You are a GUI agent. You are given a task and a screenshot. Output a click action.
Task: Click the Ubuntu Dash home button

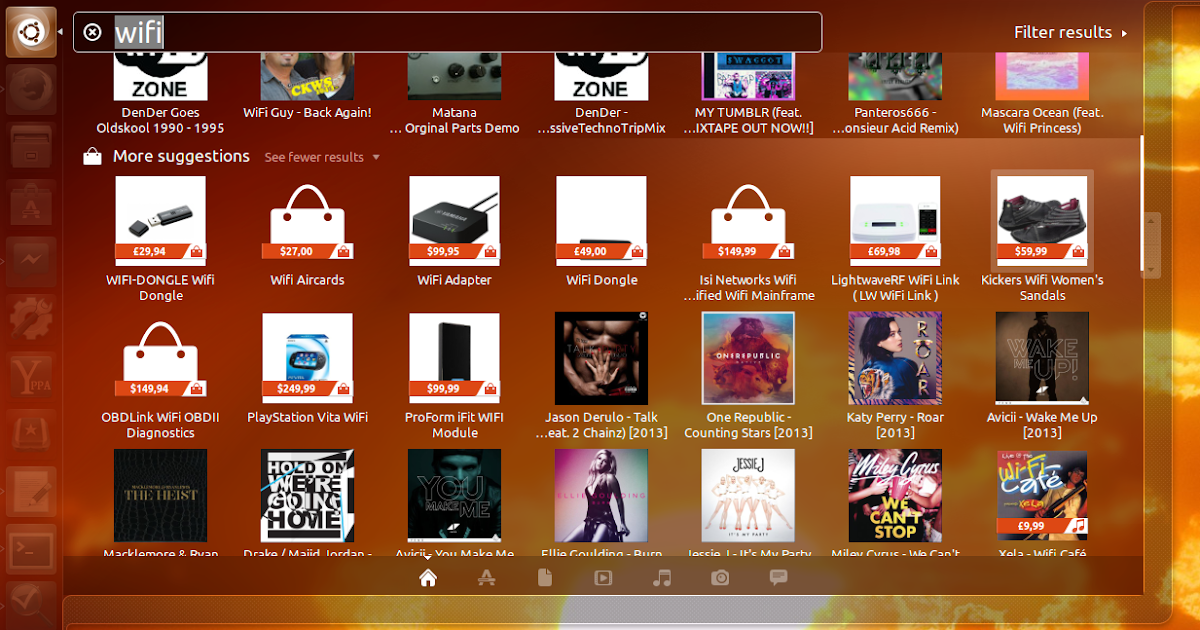pyautogui.click(x=31, y=32)
